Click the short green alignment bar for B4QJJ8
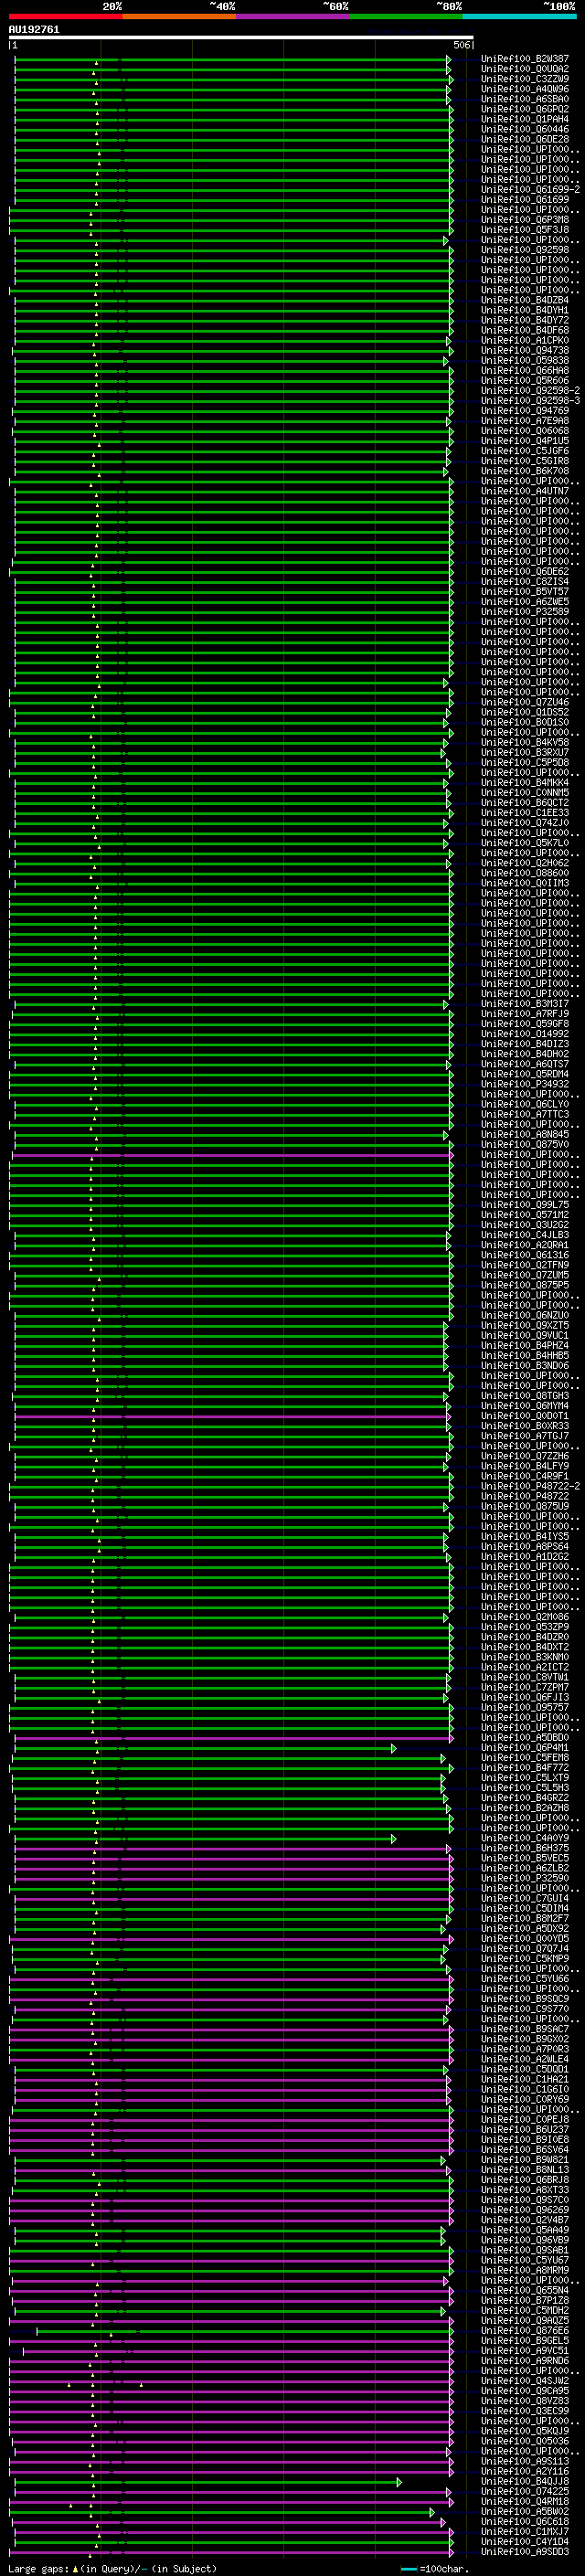This screenshot has width=585, height=2576. click(207, 2482)
